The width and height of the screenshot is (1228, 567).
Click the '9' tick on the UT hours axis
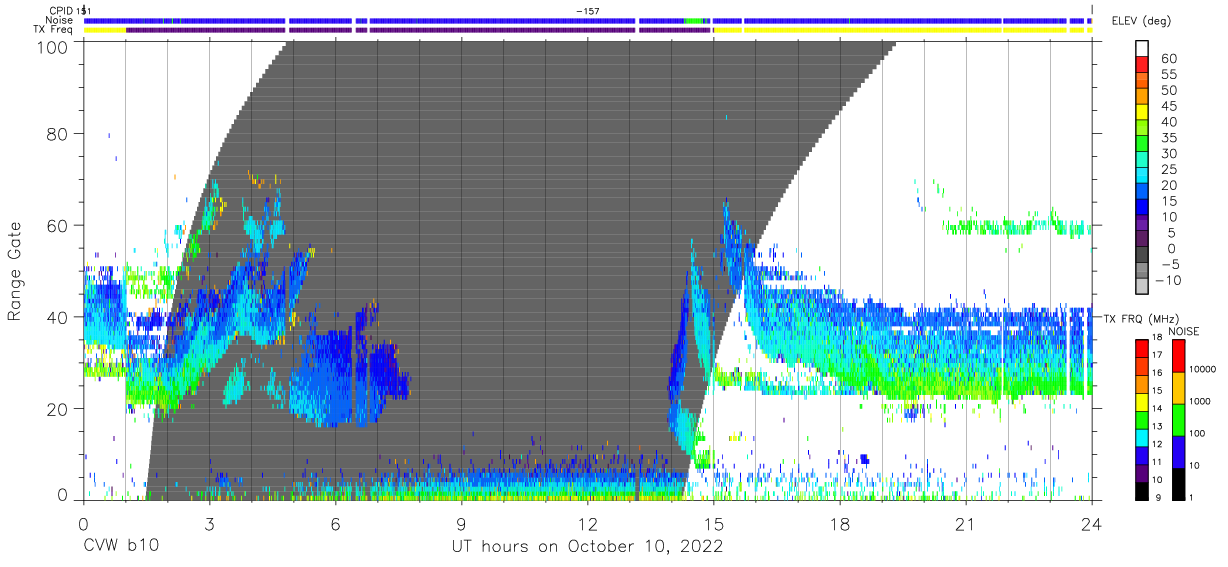pos(462,523)
